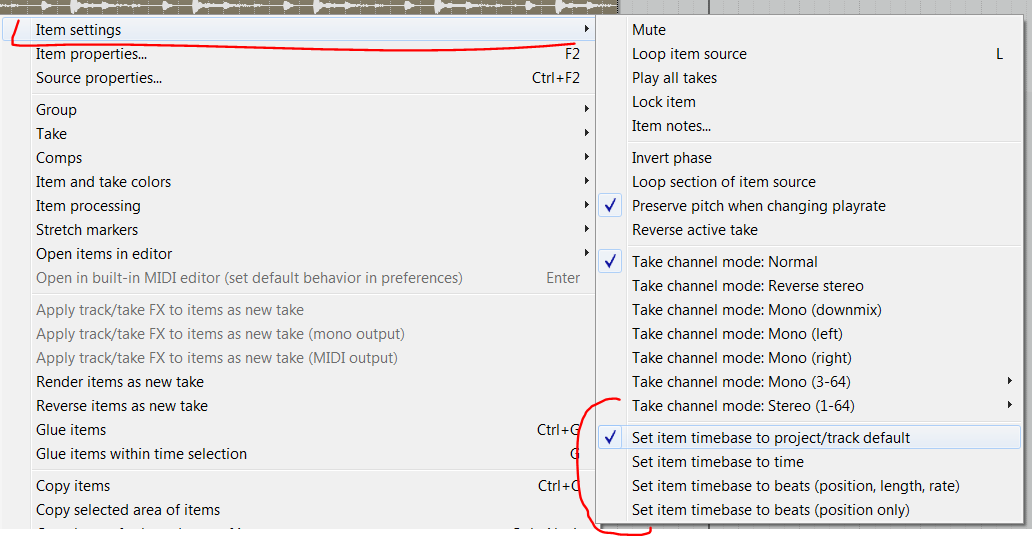Viewport: 1032px width, 536px height.
Task: Select Set item timebase to project/track default
Action: click(770, 438)
